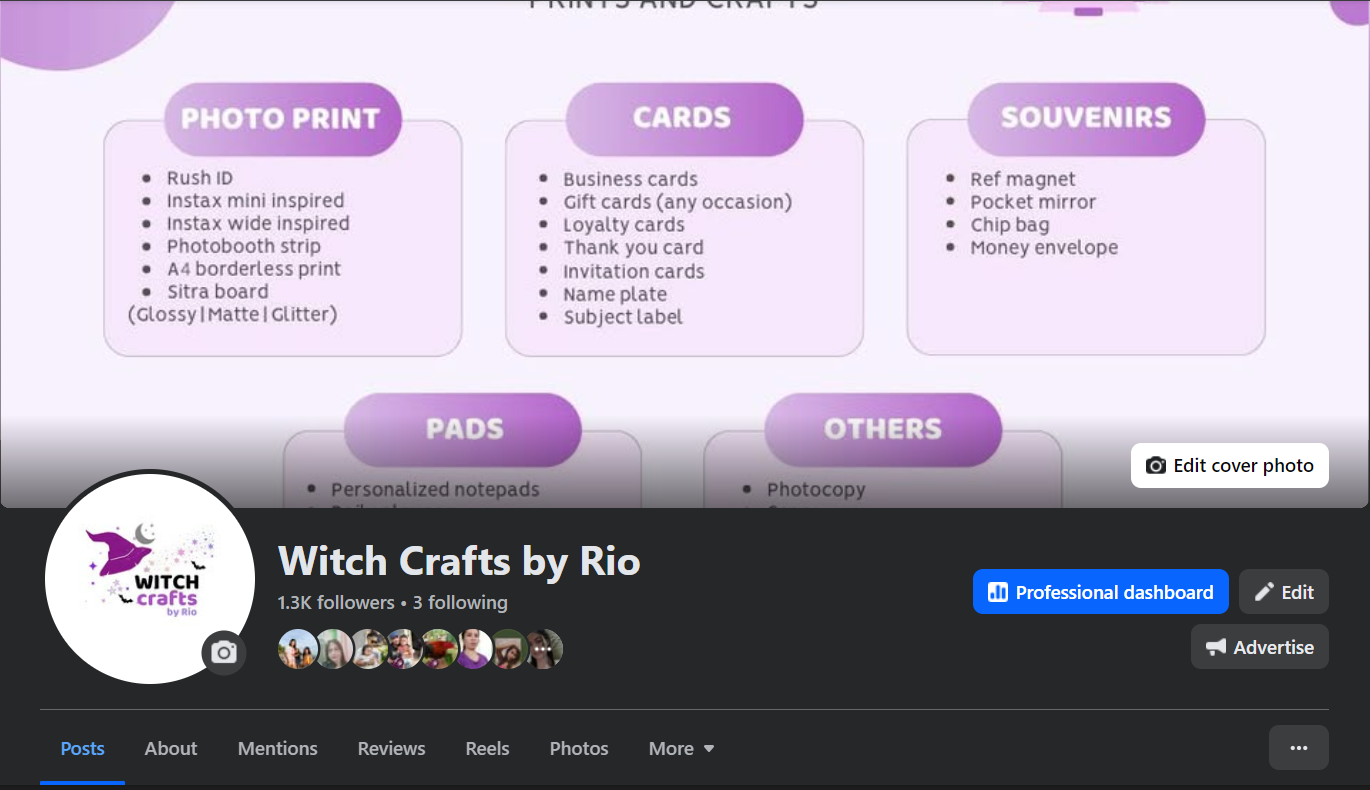The width and height of the screenshot is (1370, 790).
Task: Click the pencil Edit button beside Professional dashboard
Action: [x=1283, y=592]
